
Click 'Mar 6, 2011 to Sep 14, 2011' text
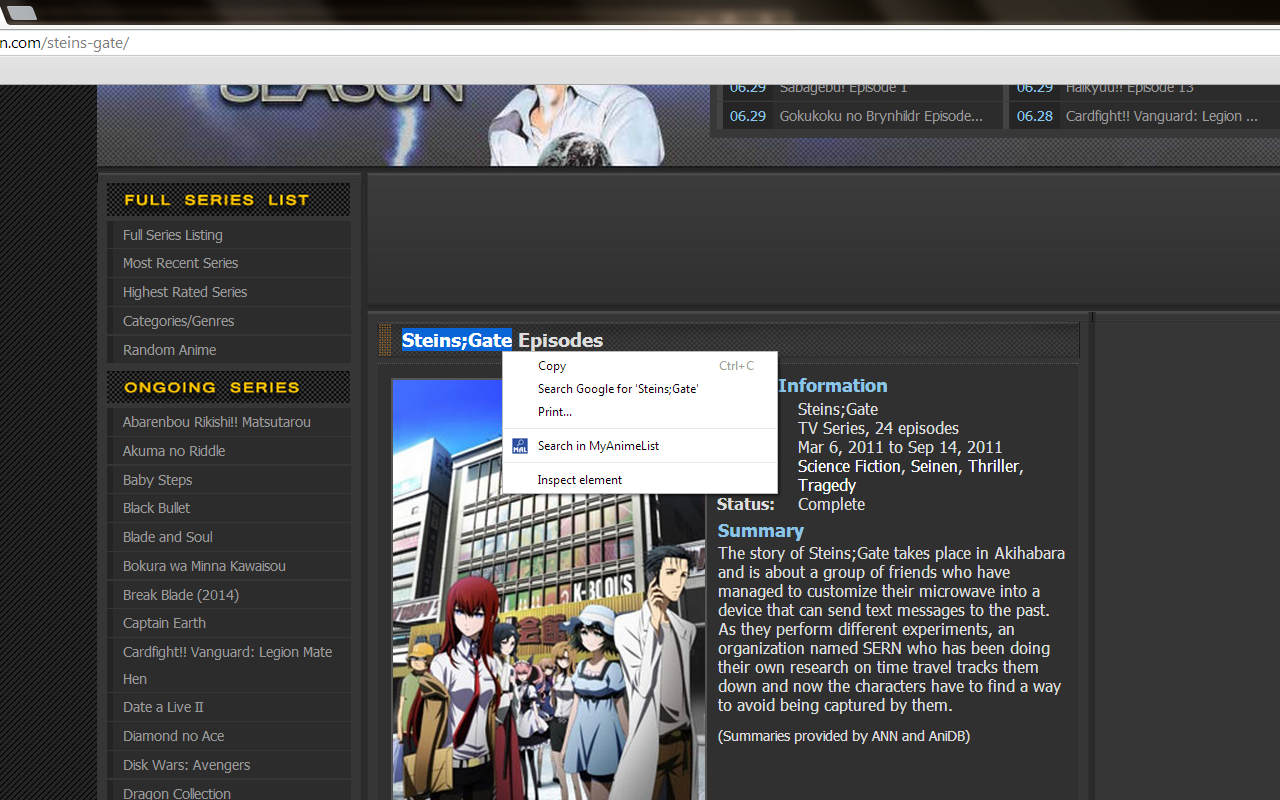tap(900, 447)
